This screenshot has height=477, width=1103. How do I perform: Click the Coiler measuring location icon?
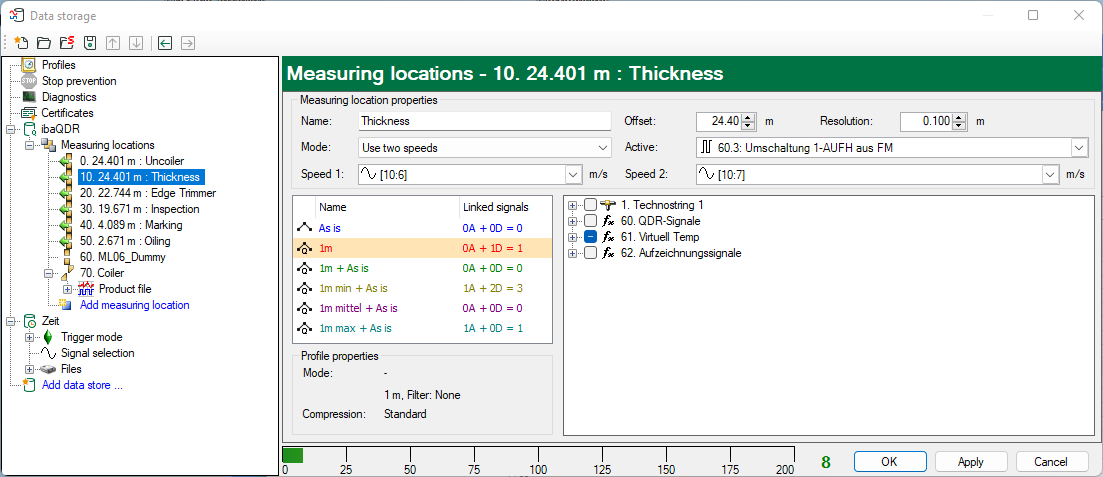point(69,272)
